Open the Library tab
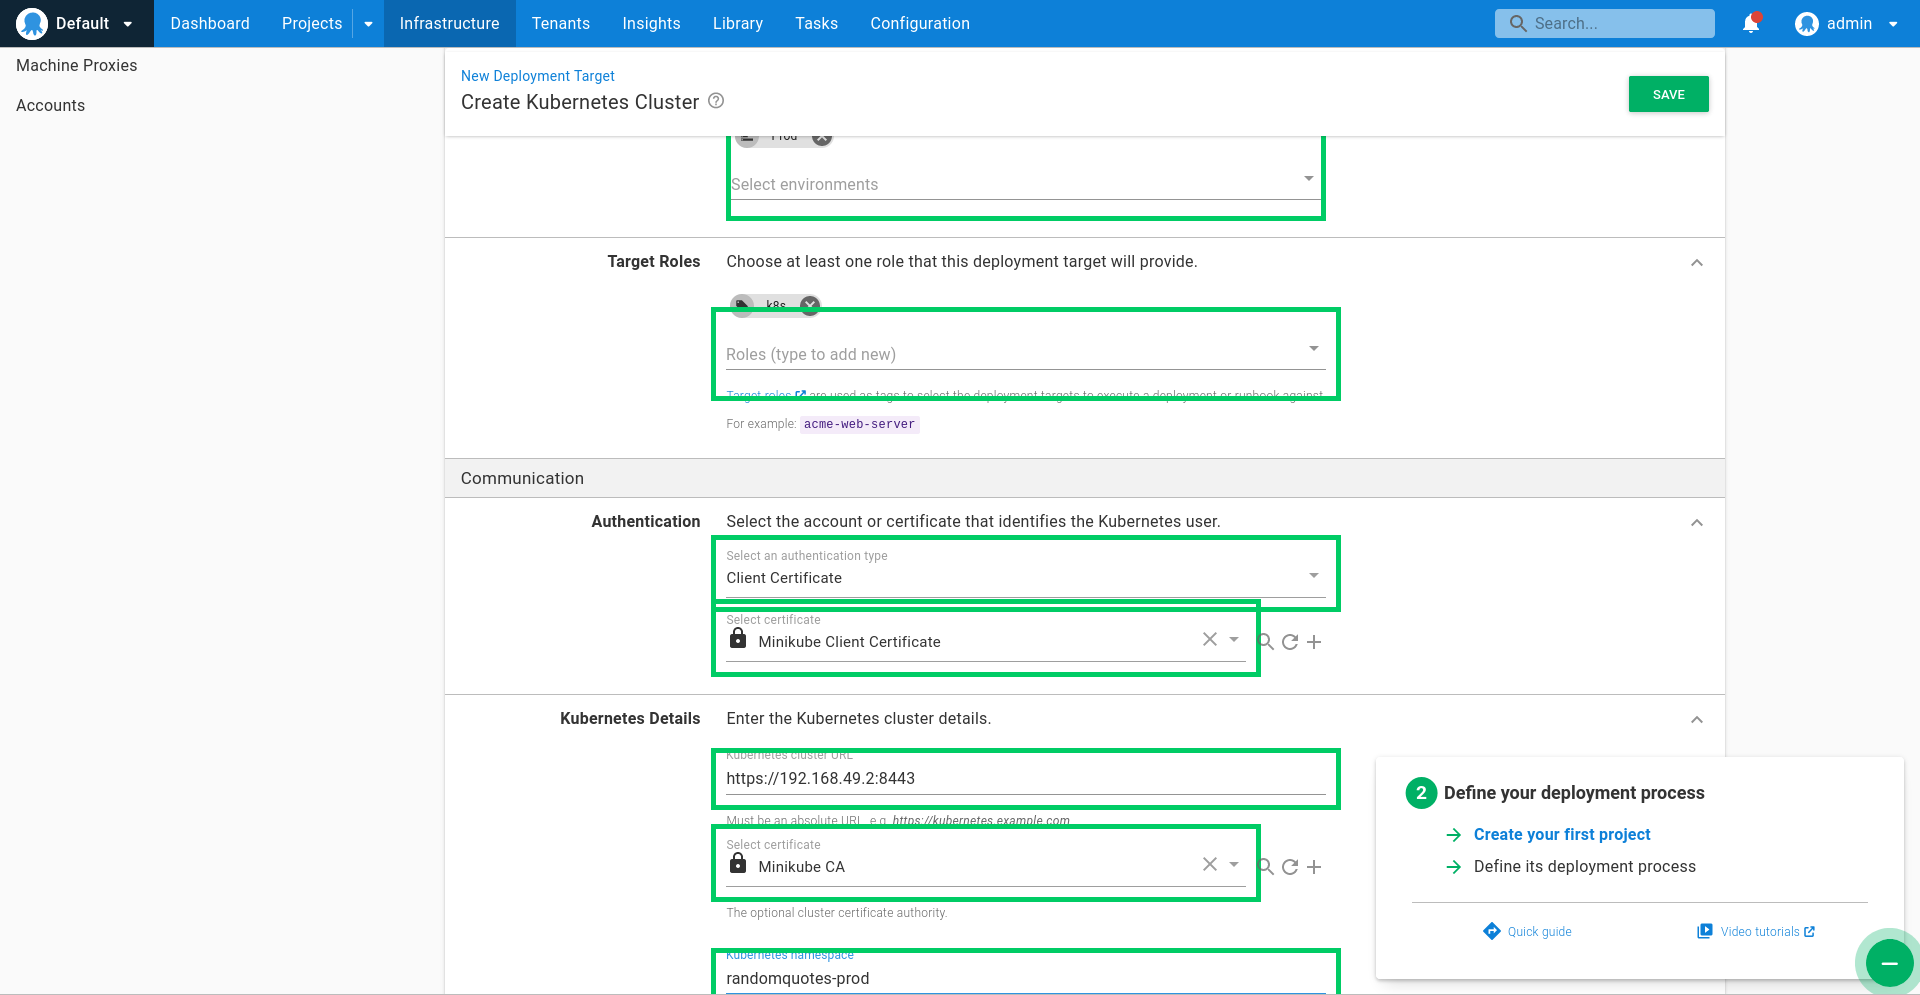1920x995 pixels. coord(738,23)
